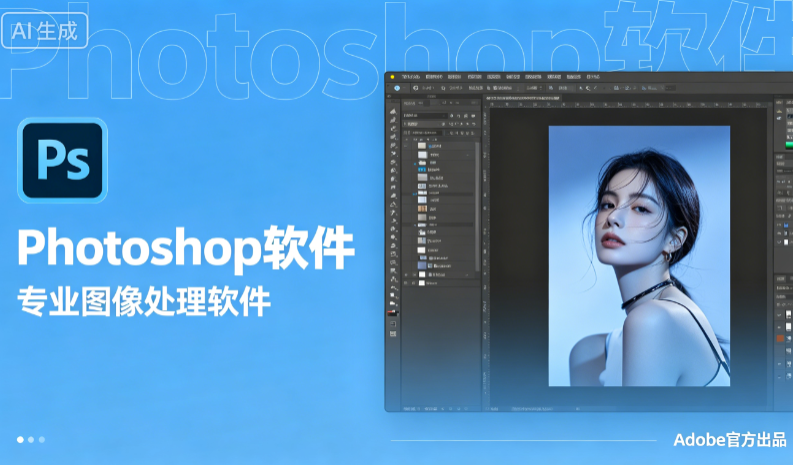The width and height of the screenshot is (793, 465).
Task: Click the bottommost icon of the tools bar
Action: click(x=393, y=334)
